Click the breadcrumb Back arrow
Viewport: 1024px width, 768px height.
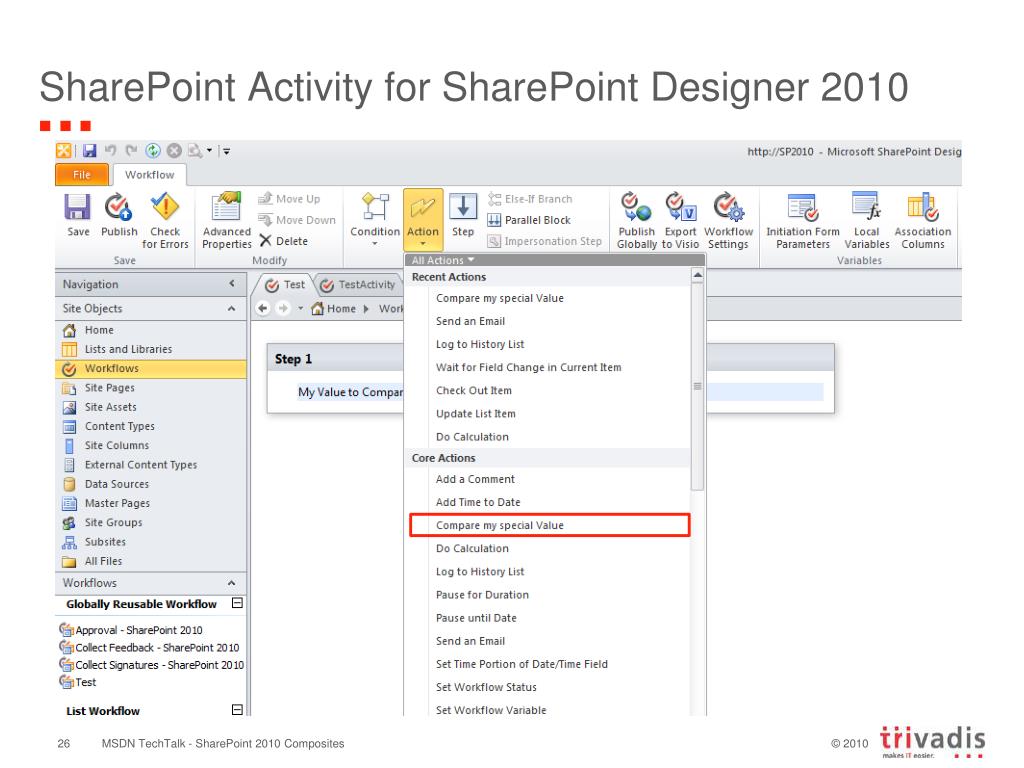click(263, 308)
